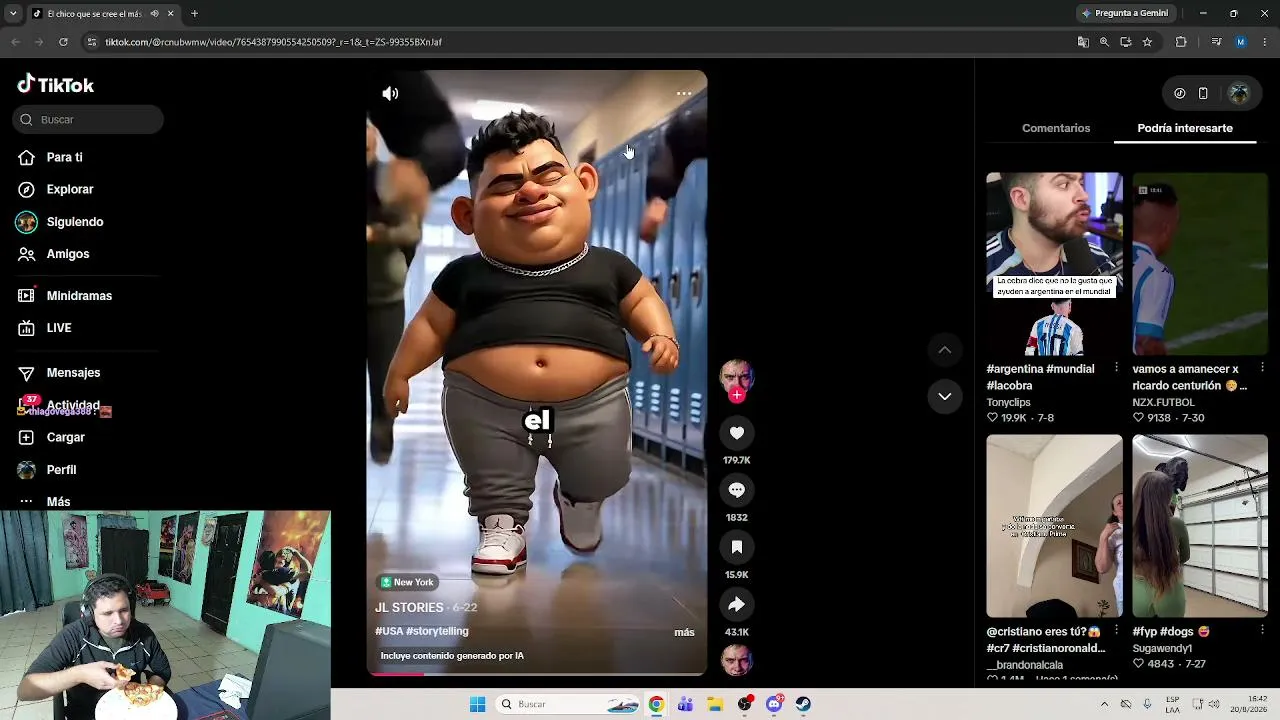
Task: Open site information icon in the address bar
Action: click(x=92, y=42)
